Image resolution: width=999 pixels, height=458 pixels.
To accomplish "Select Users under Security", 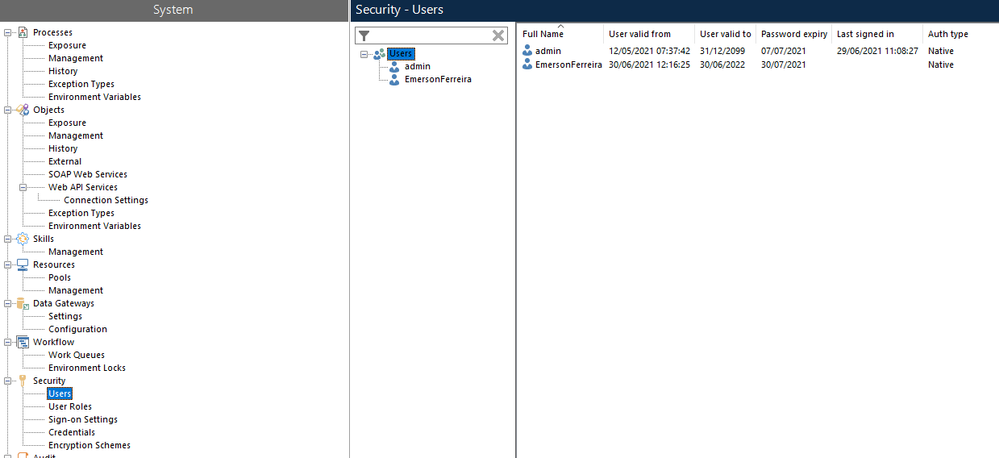I will coord(60,394).
